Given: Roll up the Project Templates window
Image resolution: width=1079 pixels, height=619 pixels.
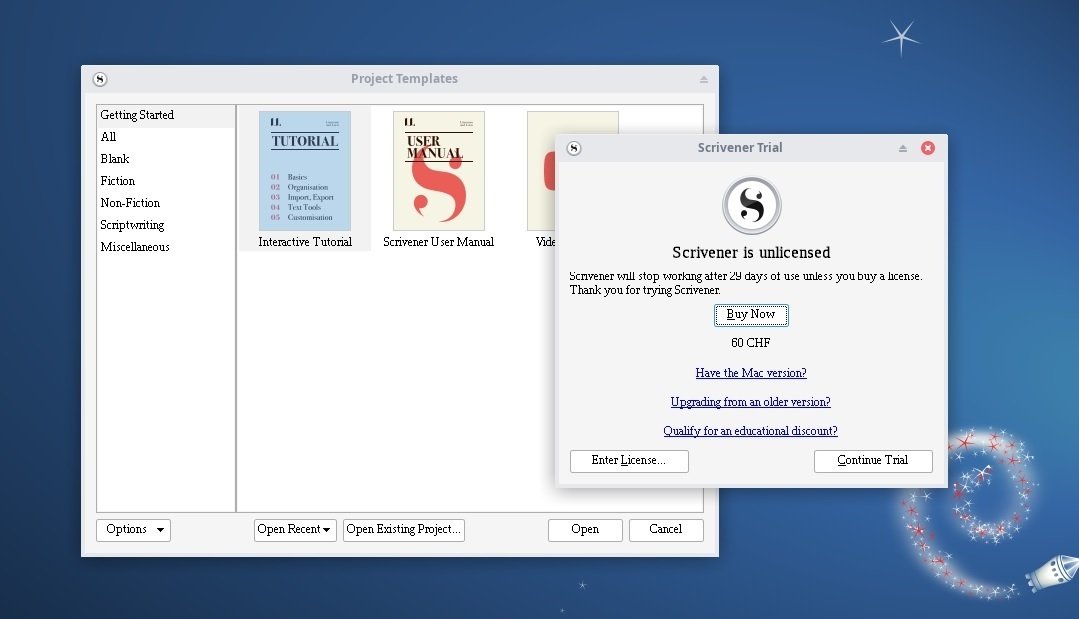Looking at the screenshot, I should pos(703,80).
